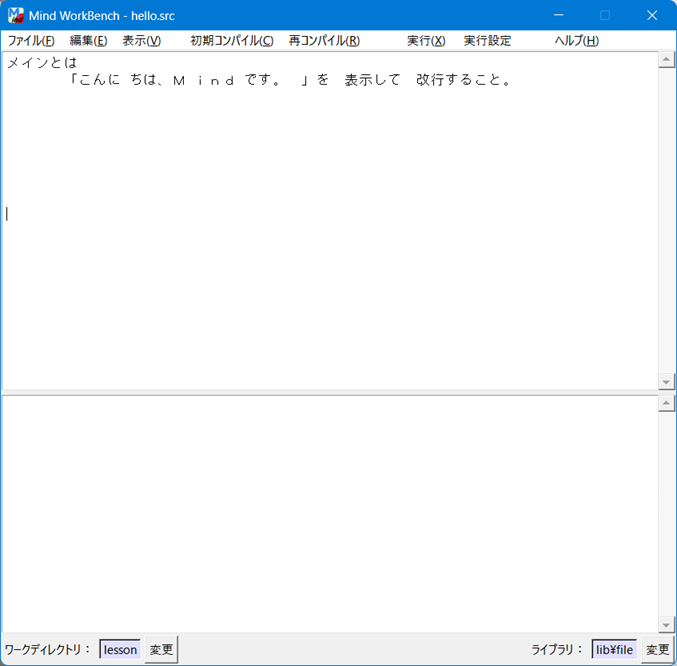Image resolution: width=677 pixels, height=666 pixels.
Task: Run the program via 実行(X)
Action: coord(426,41)
